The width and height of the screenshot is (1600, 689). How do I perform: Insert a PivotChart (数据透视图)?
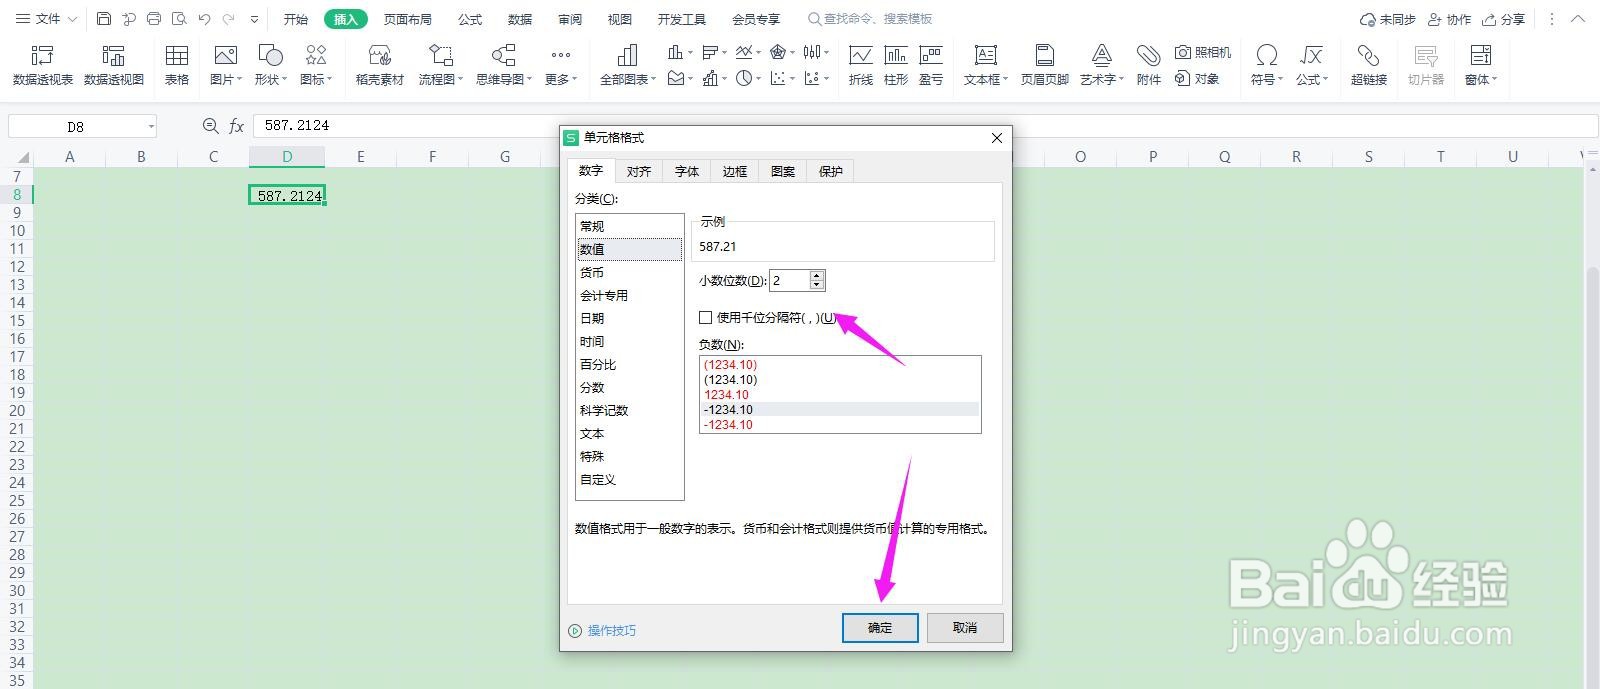coord(113,65)
